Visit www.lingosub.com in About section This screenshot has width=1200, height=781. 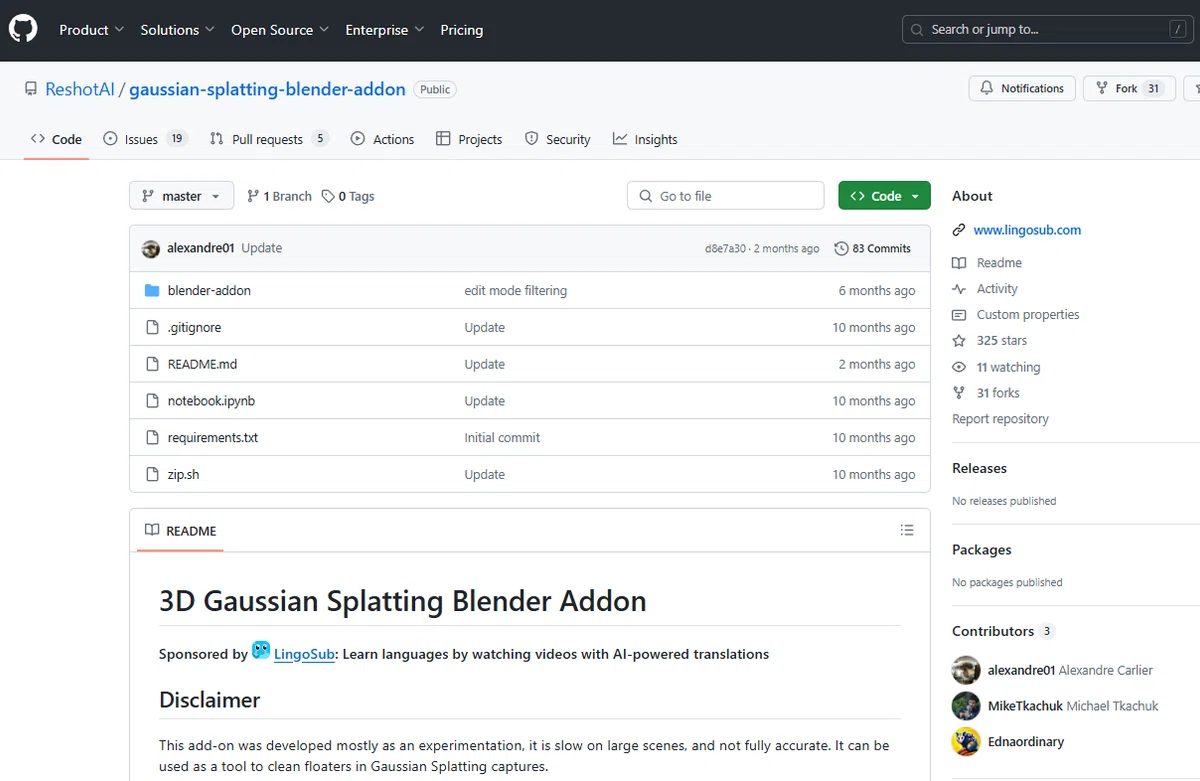click(x=1027, y=229)
